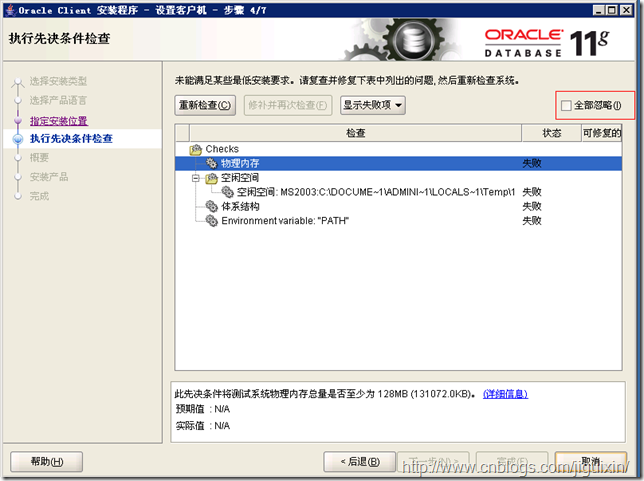644x481 pixels.
Task: Open the 帮助(H) button
Action: coord(46,462)
